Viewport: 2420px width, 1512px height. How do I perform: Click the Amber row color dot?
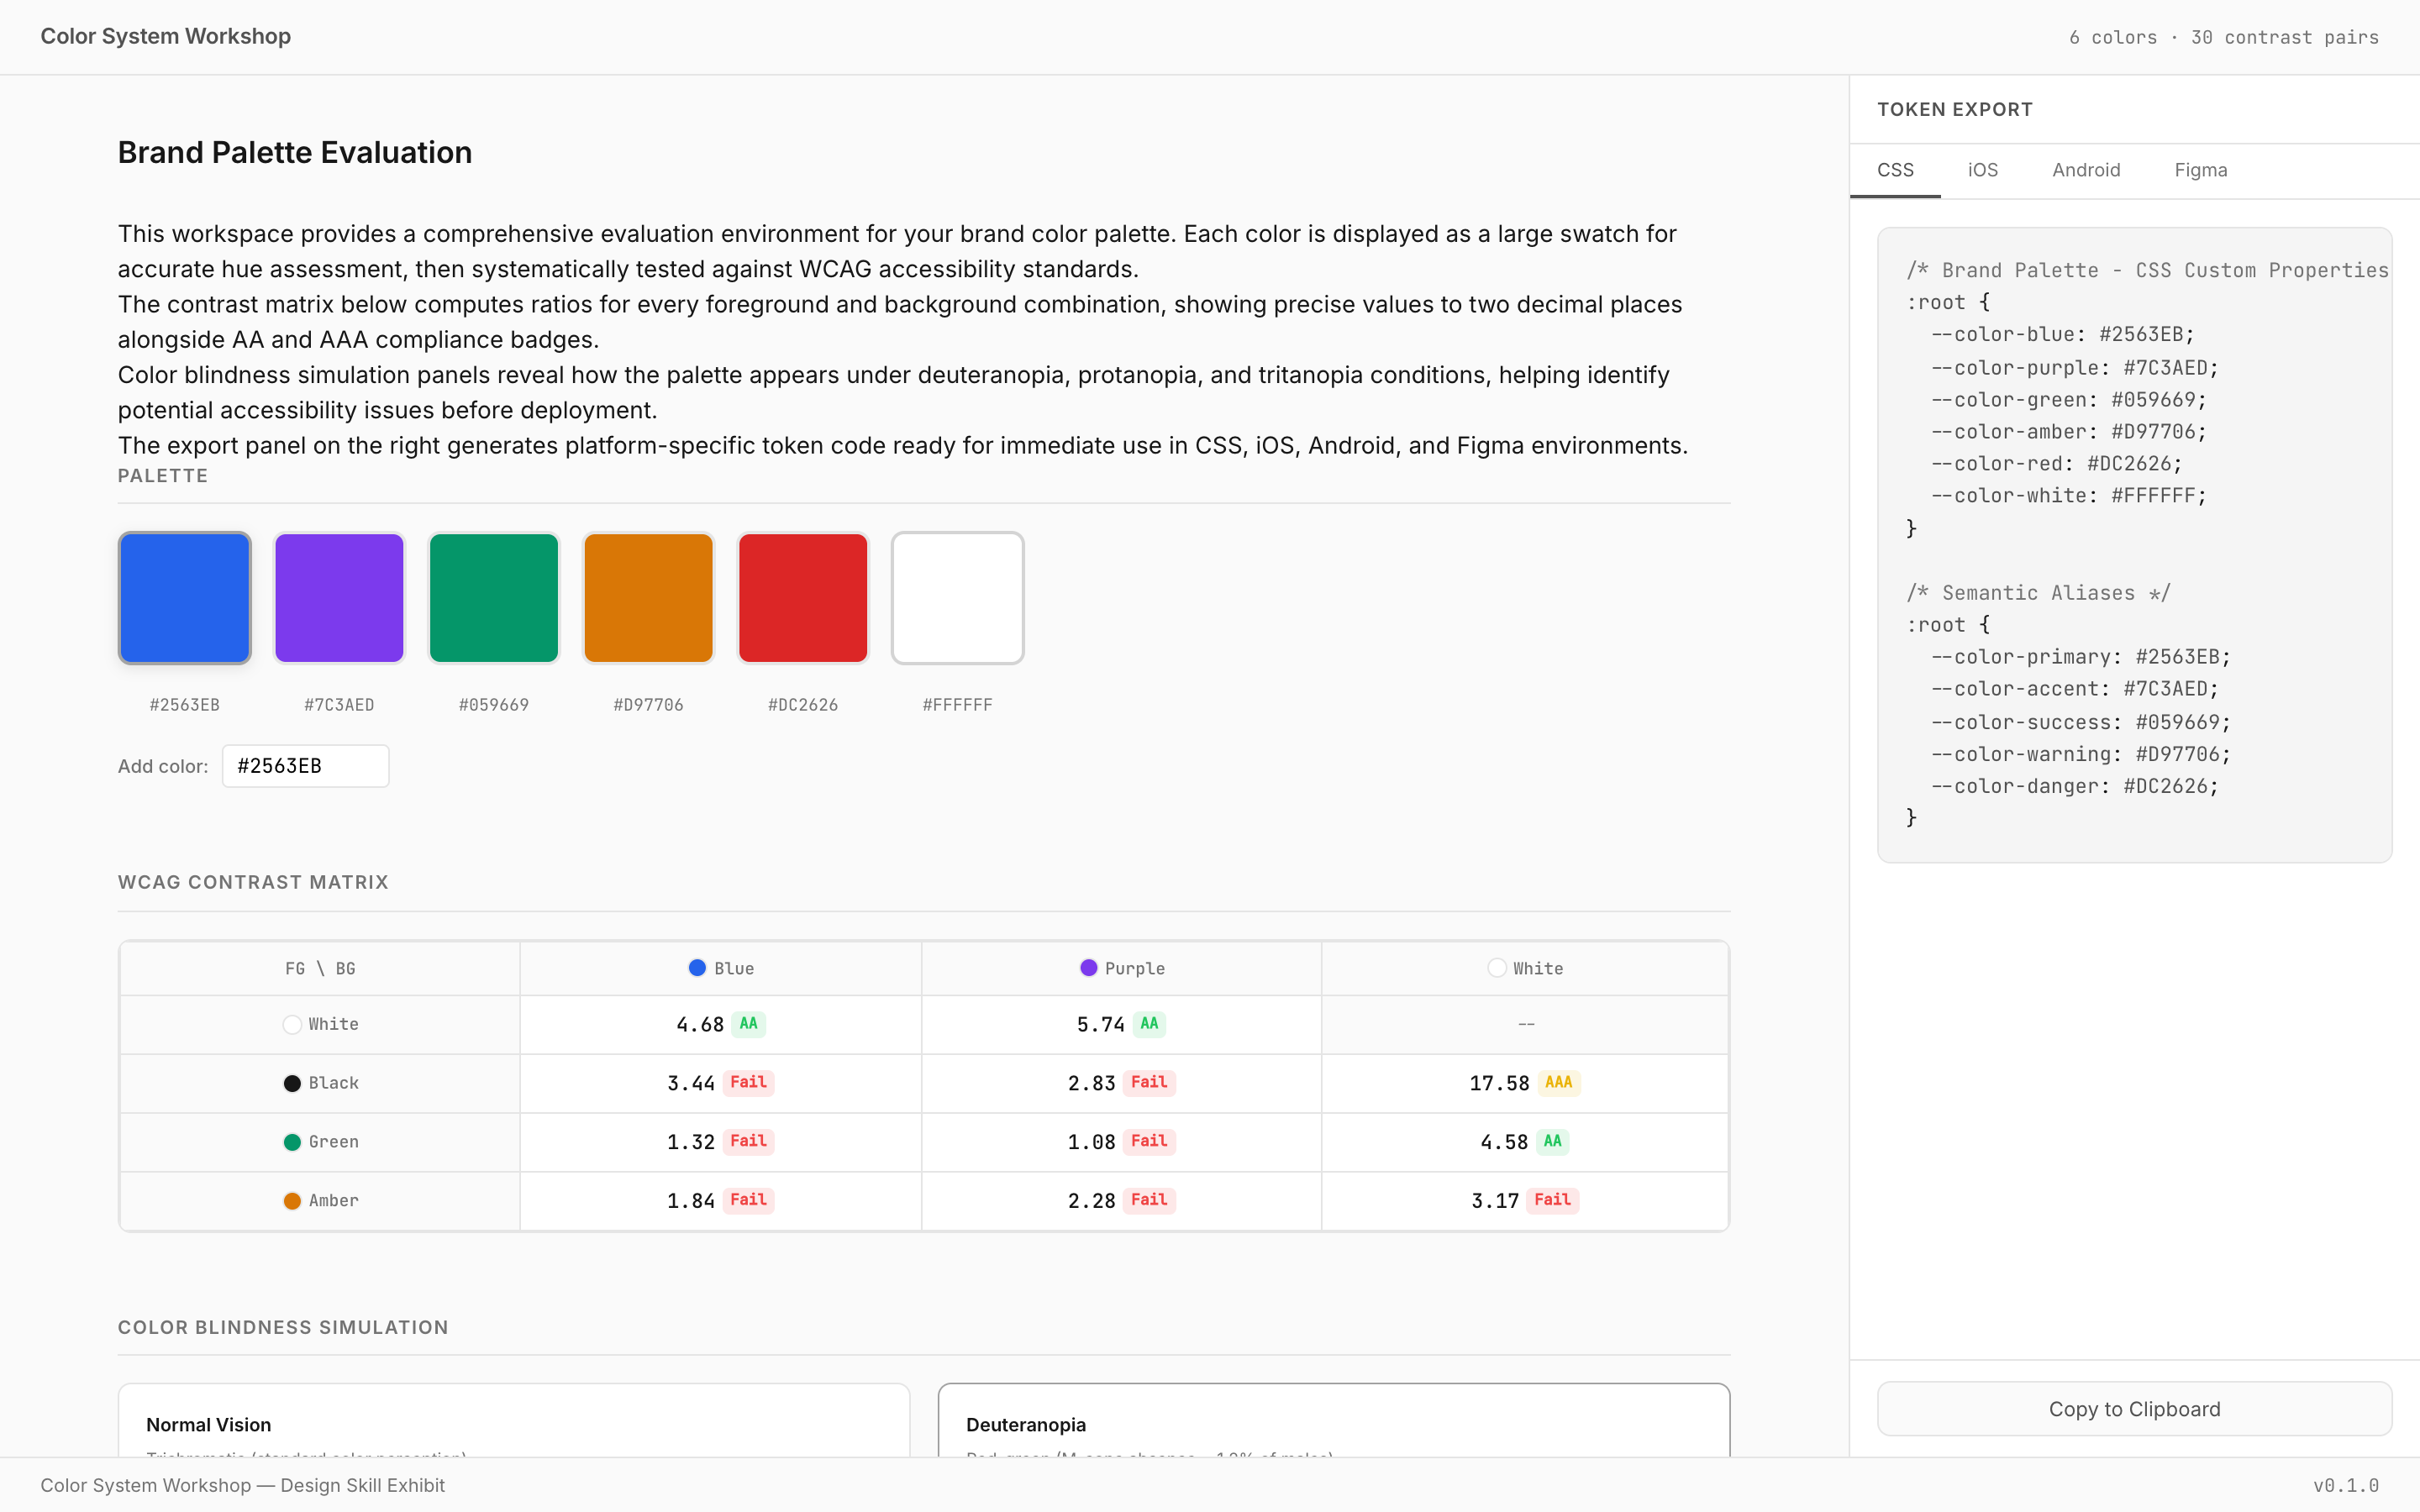[x=292, y=1201]
